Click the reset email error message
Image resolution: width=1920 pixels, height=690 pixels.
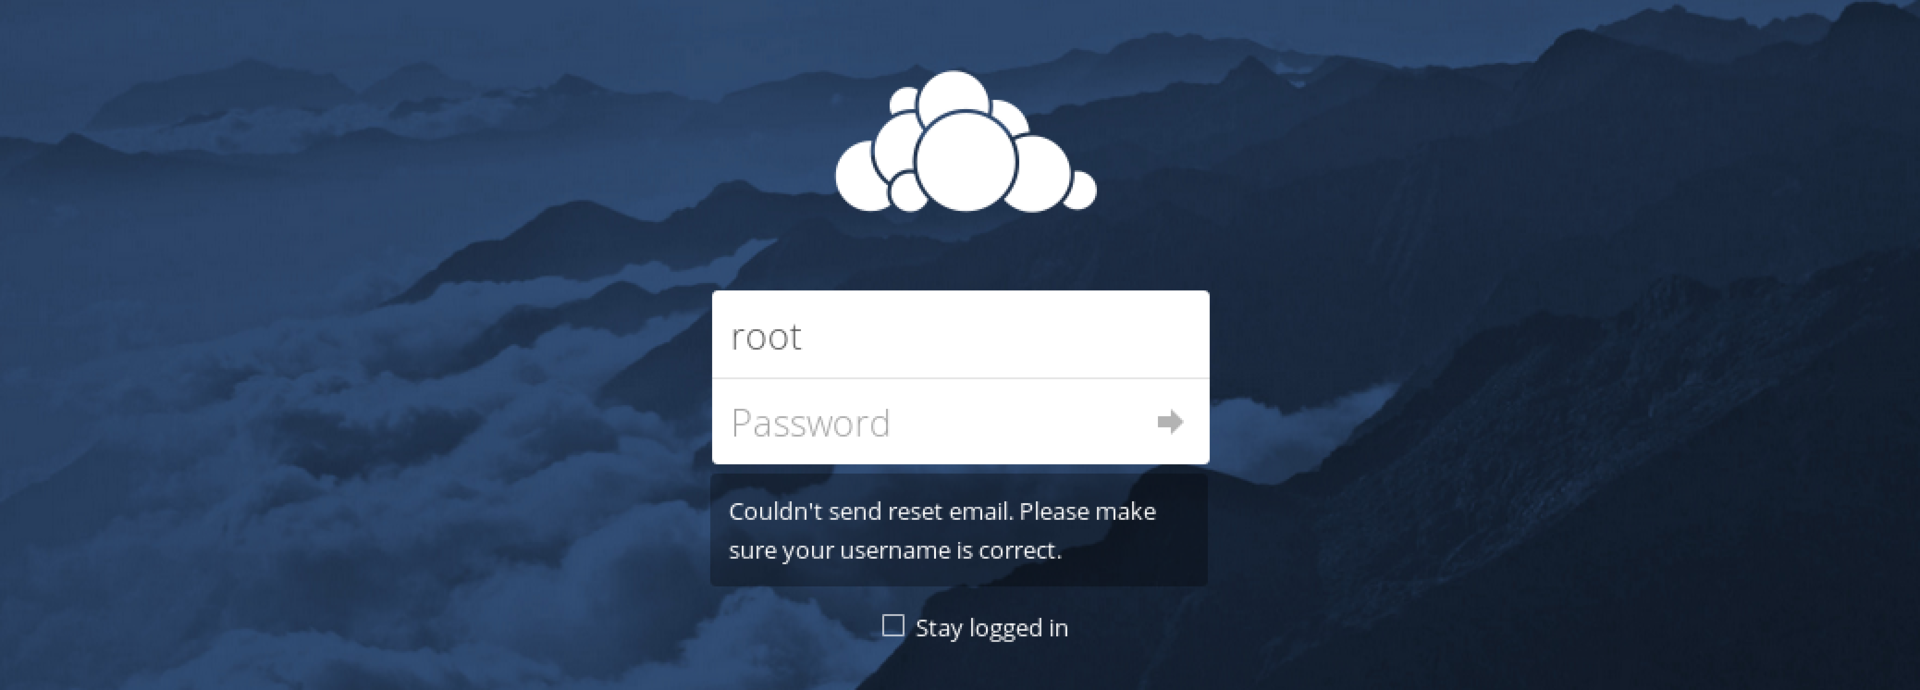(959, 530)
